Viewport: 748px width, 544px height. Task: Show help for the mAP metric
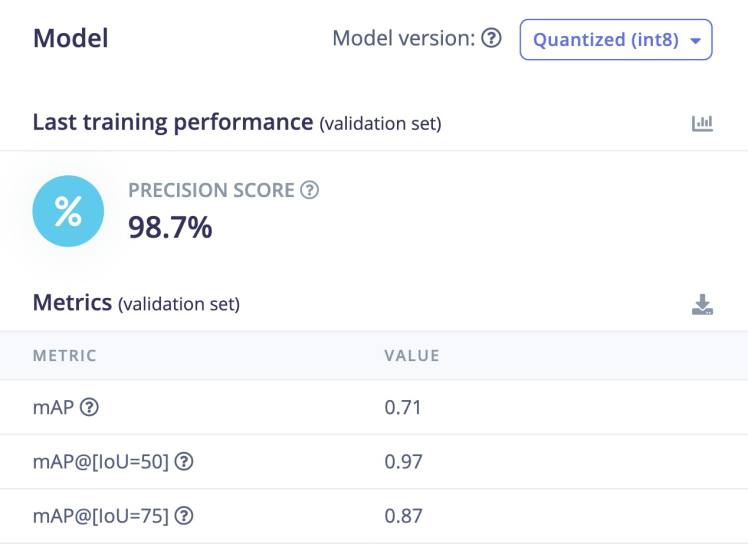pos(90,407)
